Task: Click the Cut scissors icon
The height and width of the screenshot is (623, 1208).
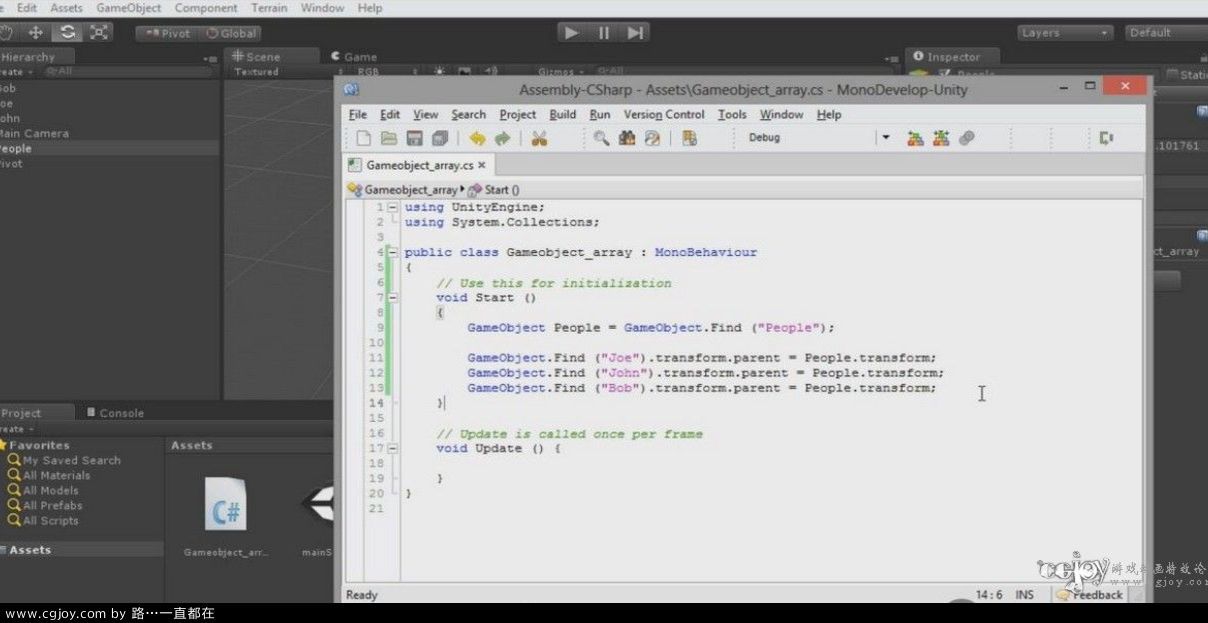Action: coord(539,138)
